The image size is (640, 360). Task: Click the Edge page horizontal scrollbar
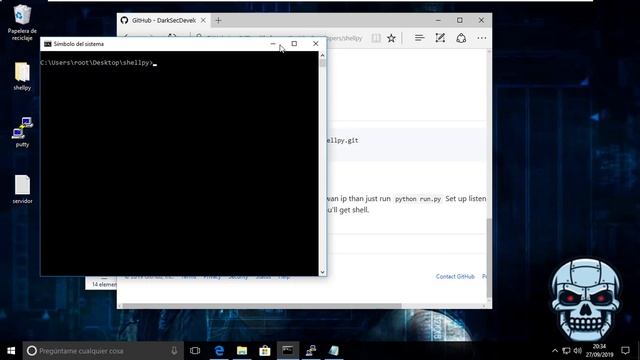(x=262, y=306)
